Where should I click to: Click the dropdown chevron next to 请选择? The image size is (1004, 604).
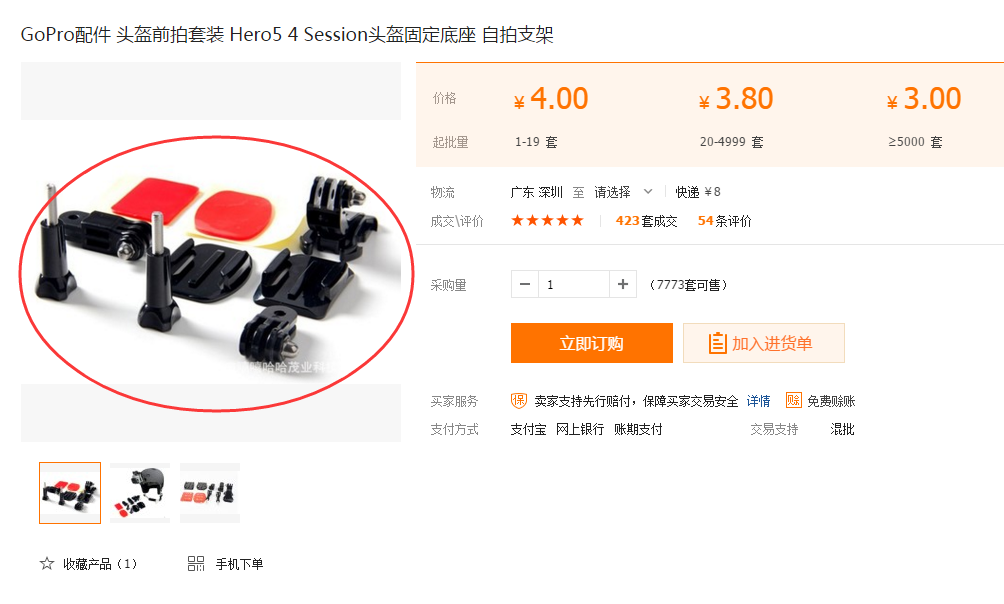coord(648,192)
